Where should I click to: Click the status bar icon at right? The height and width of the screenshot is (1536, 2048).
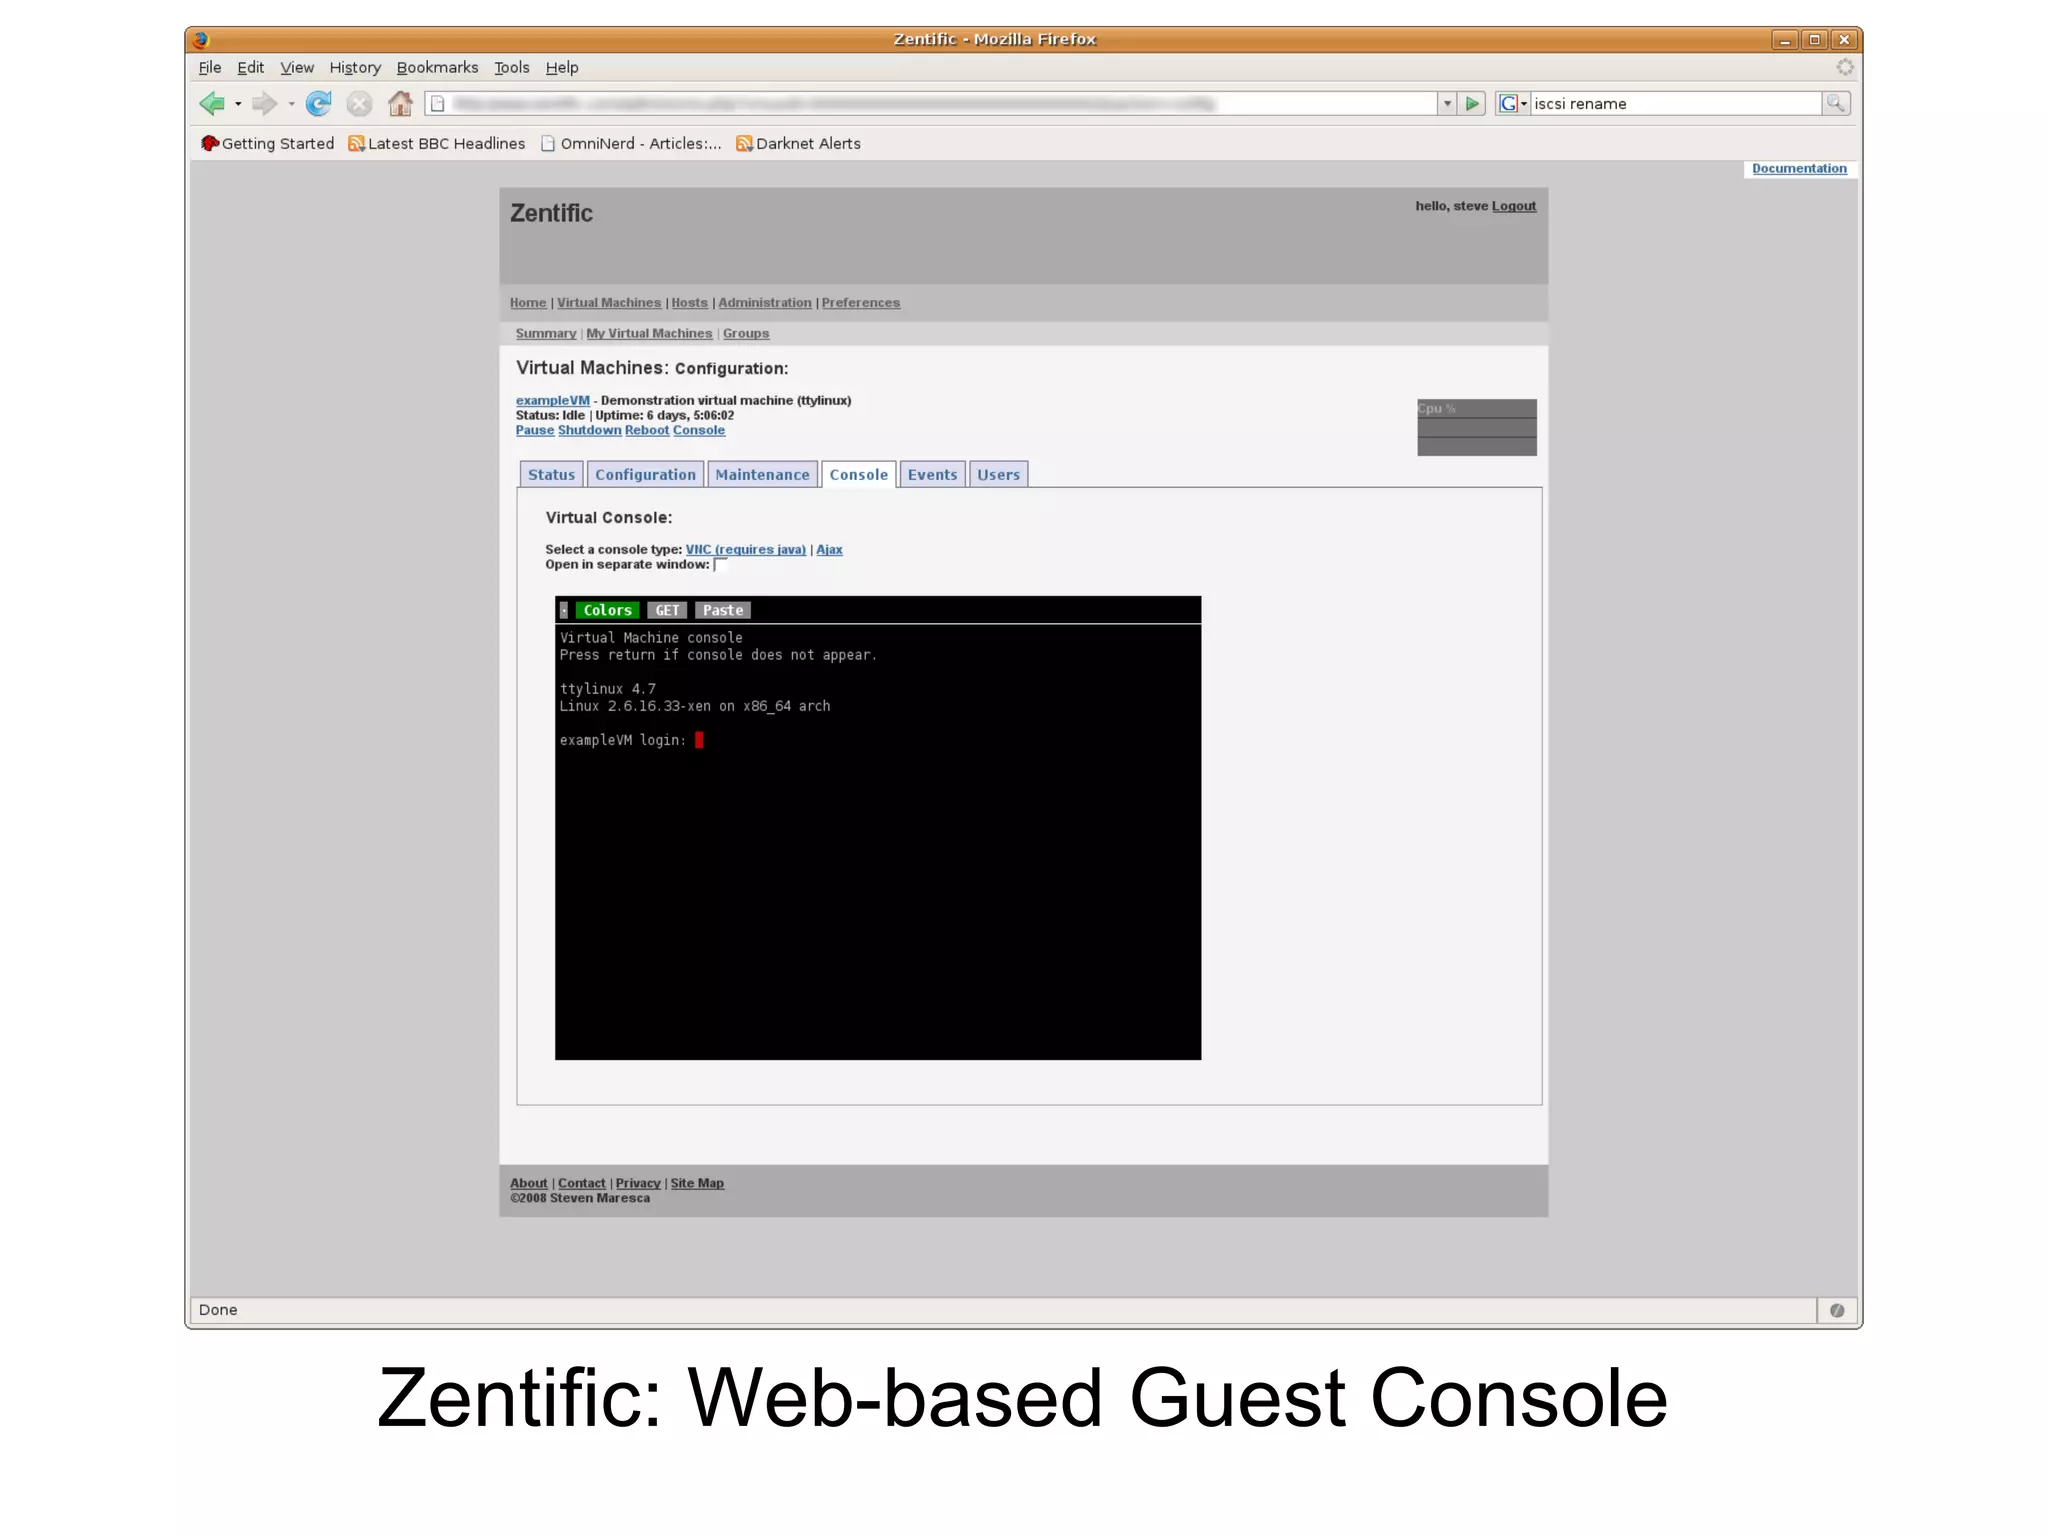1837,1310
